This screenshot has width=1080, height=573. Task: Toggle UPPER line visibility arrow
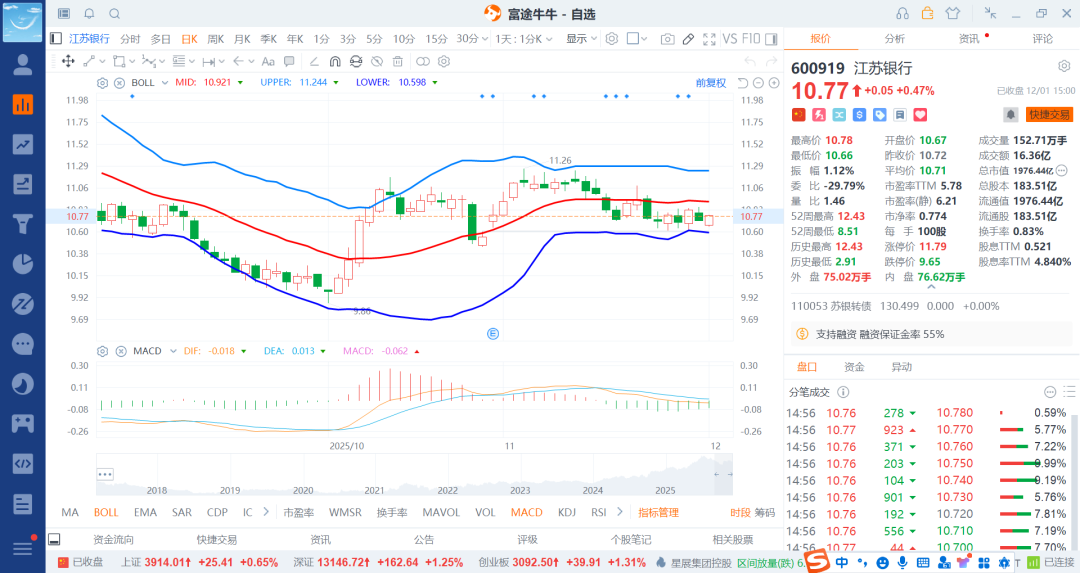tap(336, 83)
